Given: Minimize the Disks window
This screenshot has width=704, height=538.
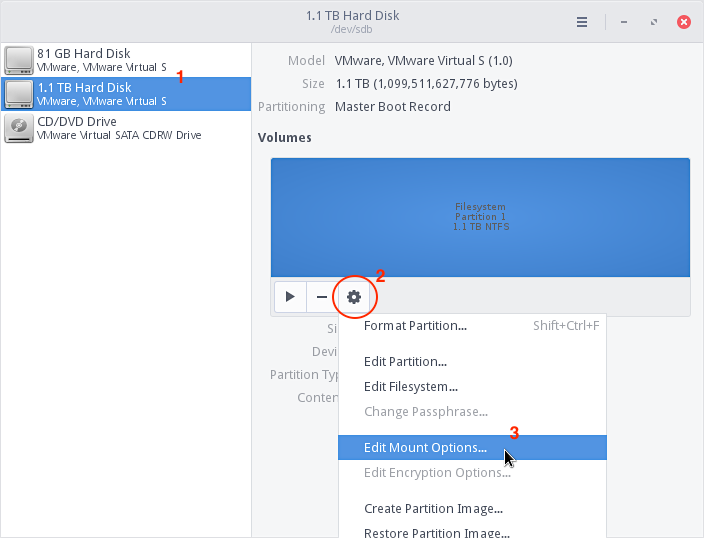Looking at the screenshot, I should coord(622,21).
